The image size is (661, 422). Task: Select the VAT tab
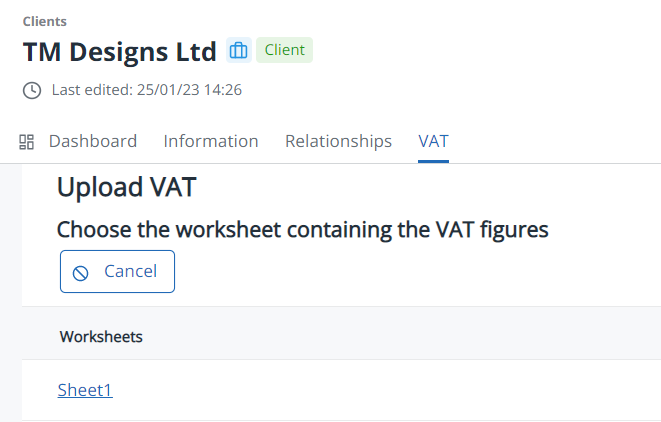click(x=433, y=141)
